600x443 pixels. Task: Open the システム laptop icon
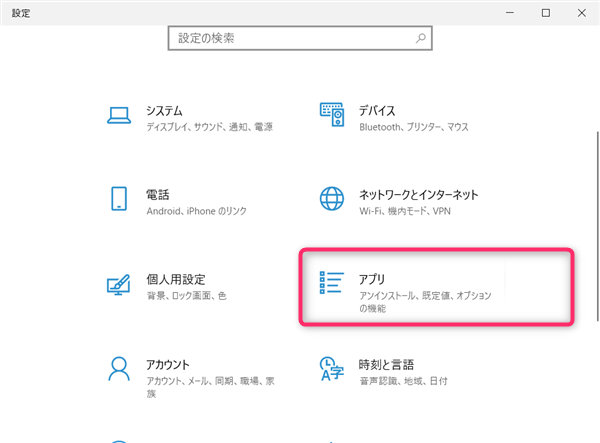(119, 115)
